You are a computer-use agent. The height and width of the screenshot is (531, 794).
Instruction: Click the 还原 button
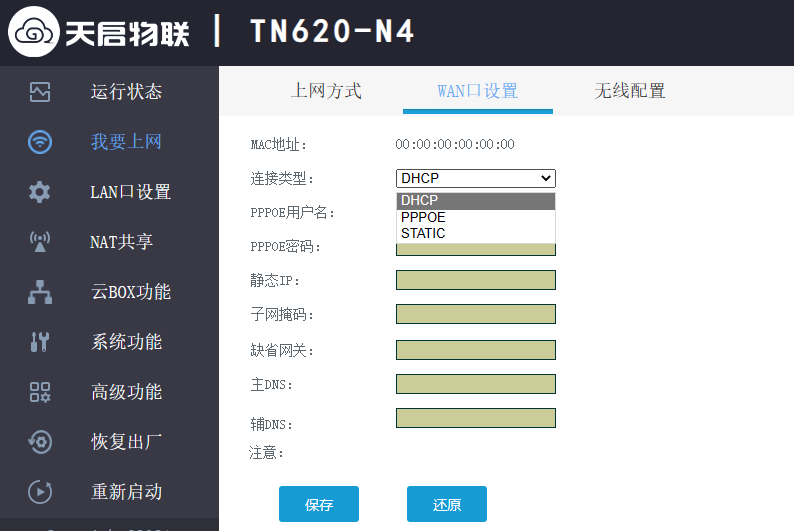[447, 504]
